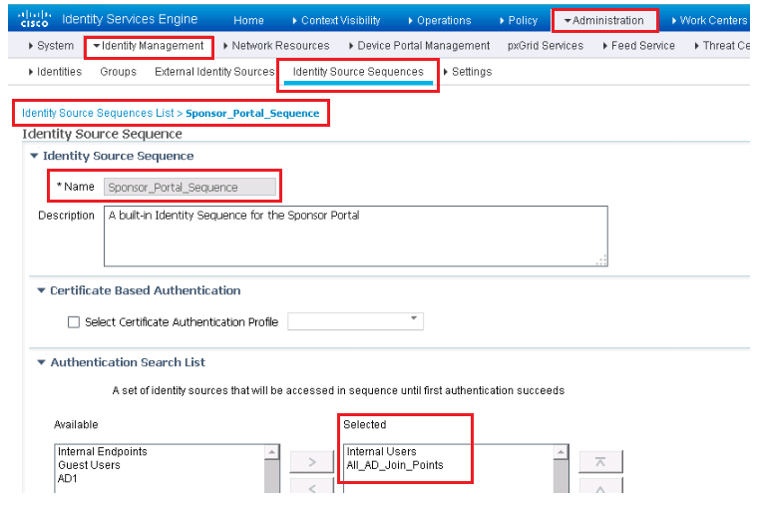Select Guest Users in Available list
Viewport: 759px width, 512px height.
pyautogui.click(x=89, y=465)
